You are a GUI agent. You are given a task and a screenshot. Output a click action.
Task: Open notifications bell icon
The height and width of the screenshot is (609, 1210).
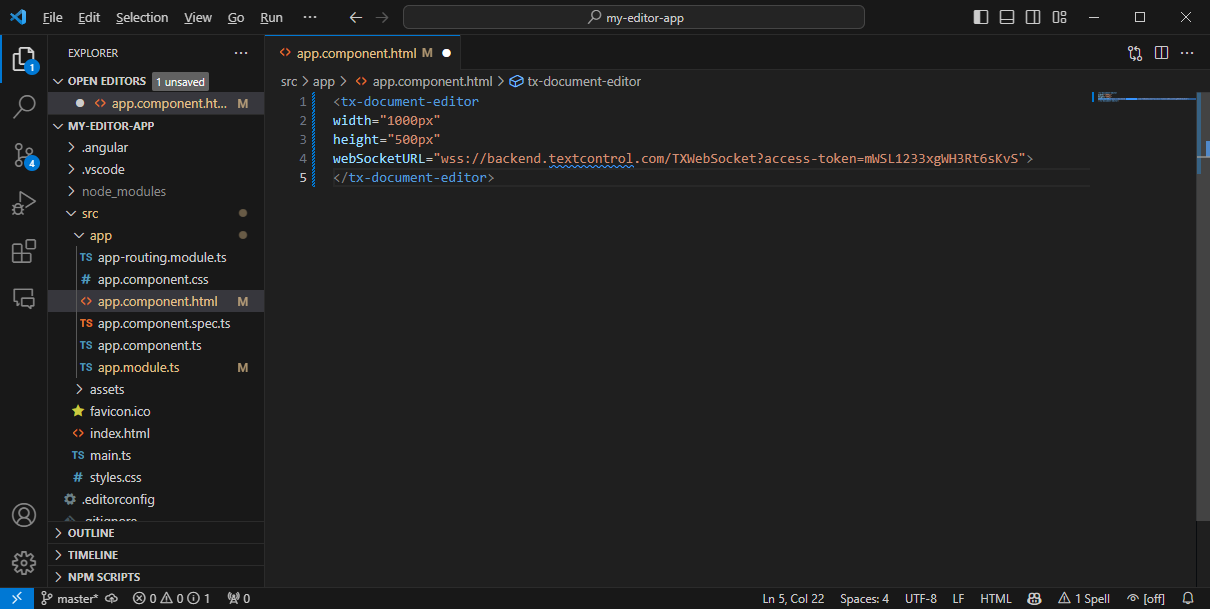pyautogui.click(x=1189, y=598)
